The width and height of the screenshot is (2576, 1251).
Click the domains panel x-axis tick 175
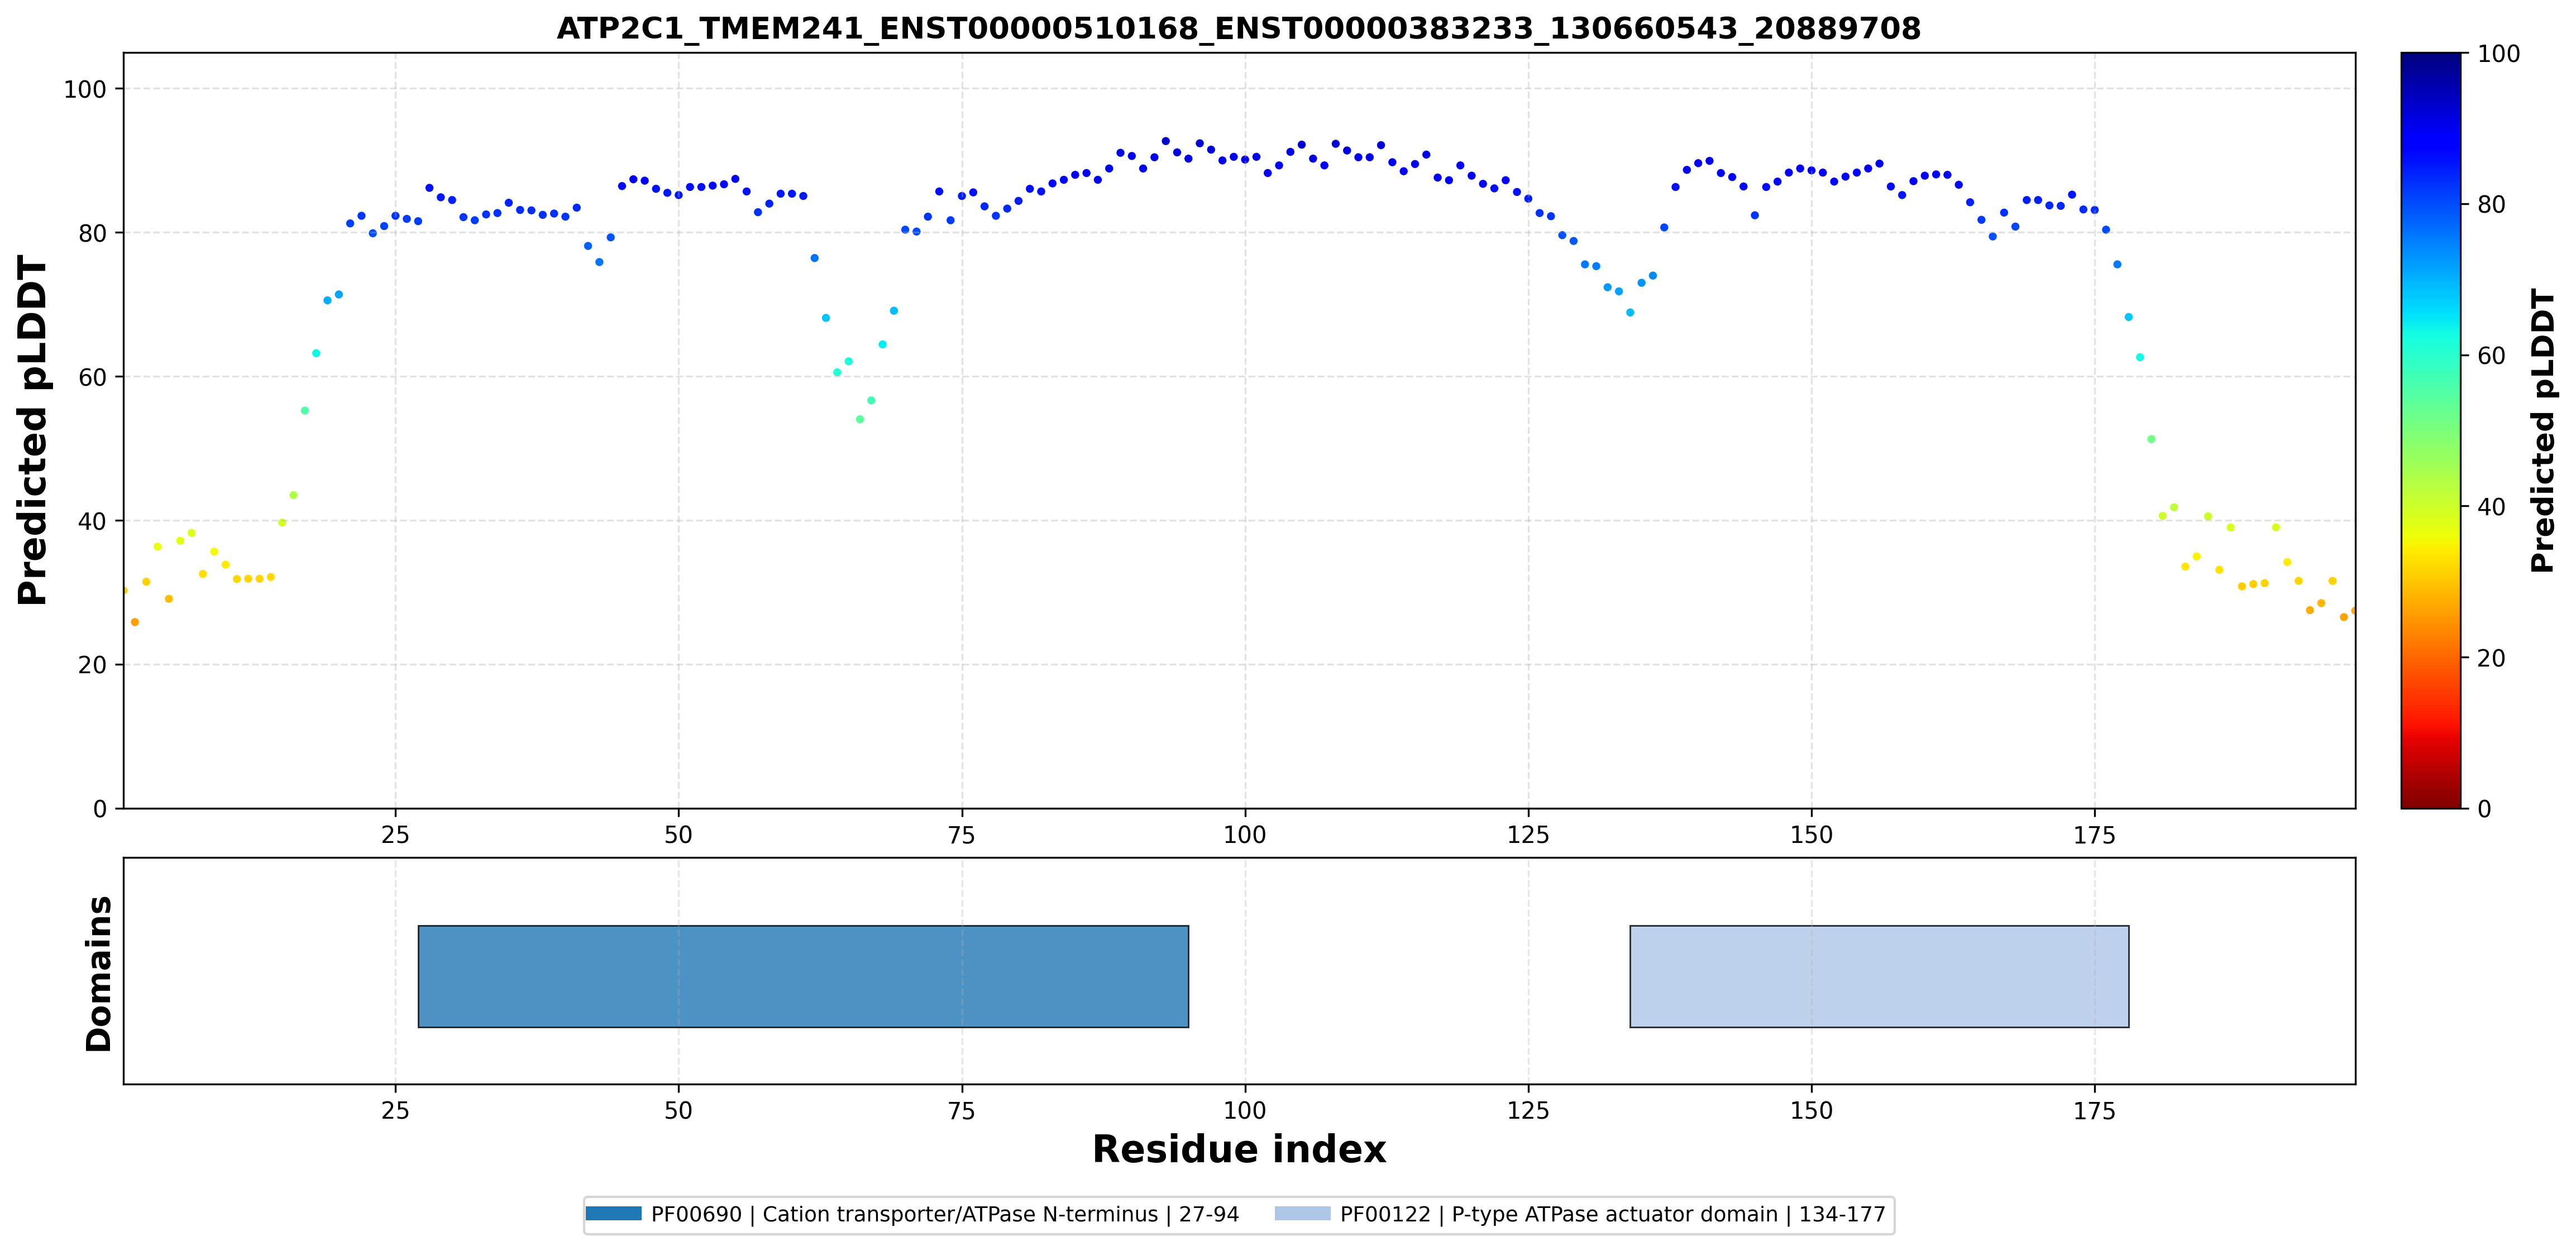[2095, 1111]
